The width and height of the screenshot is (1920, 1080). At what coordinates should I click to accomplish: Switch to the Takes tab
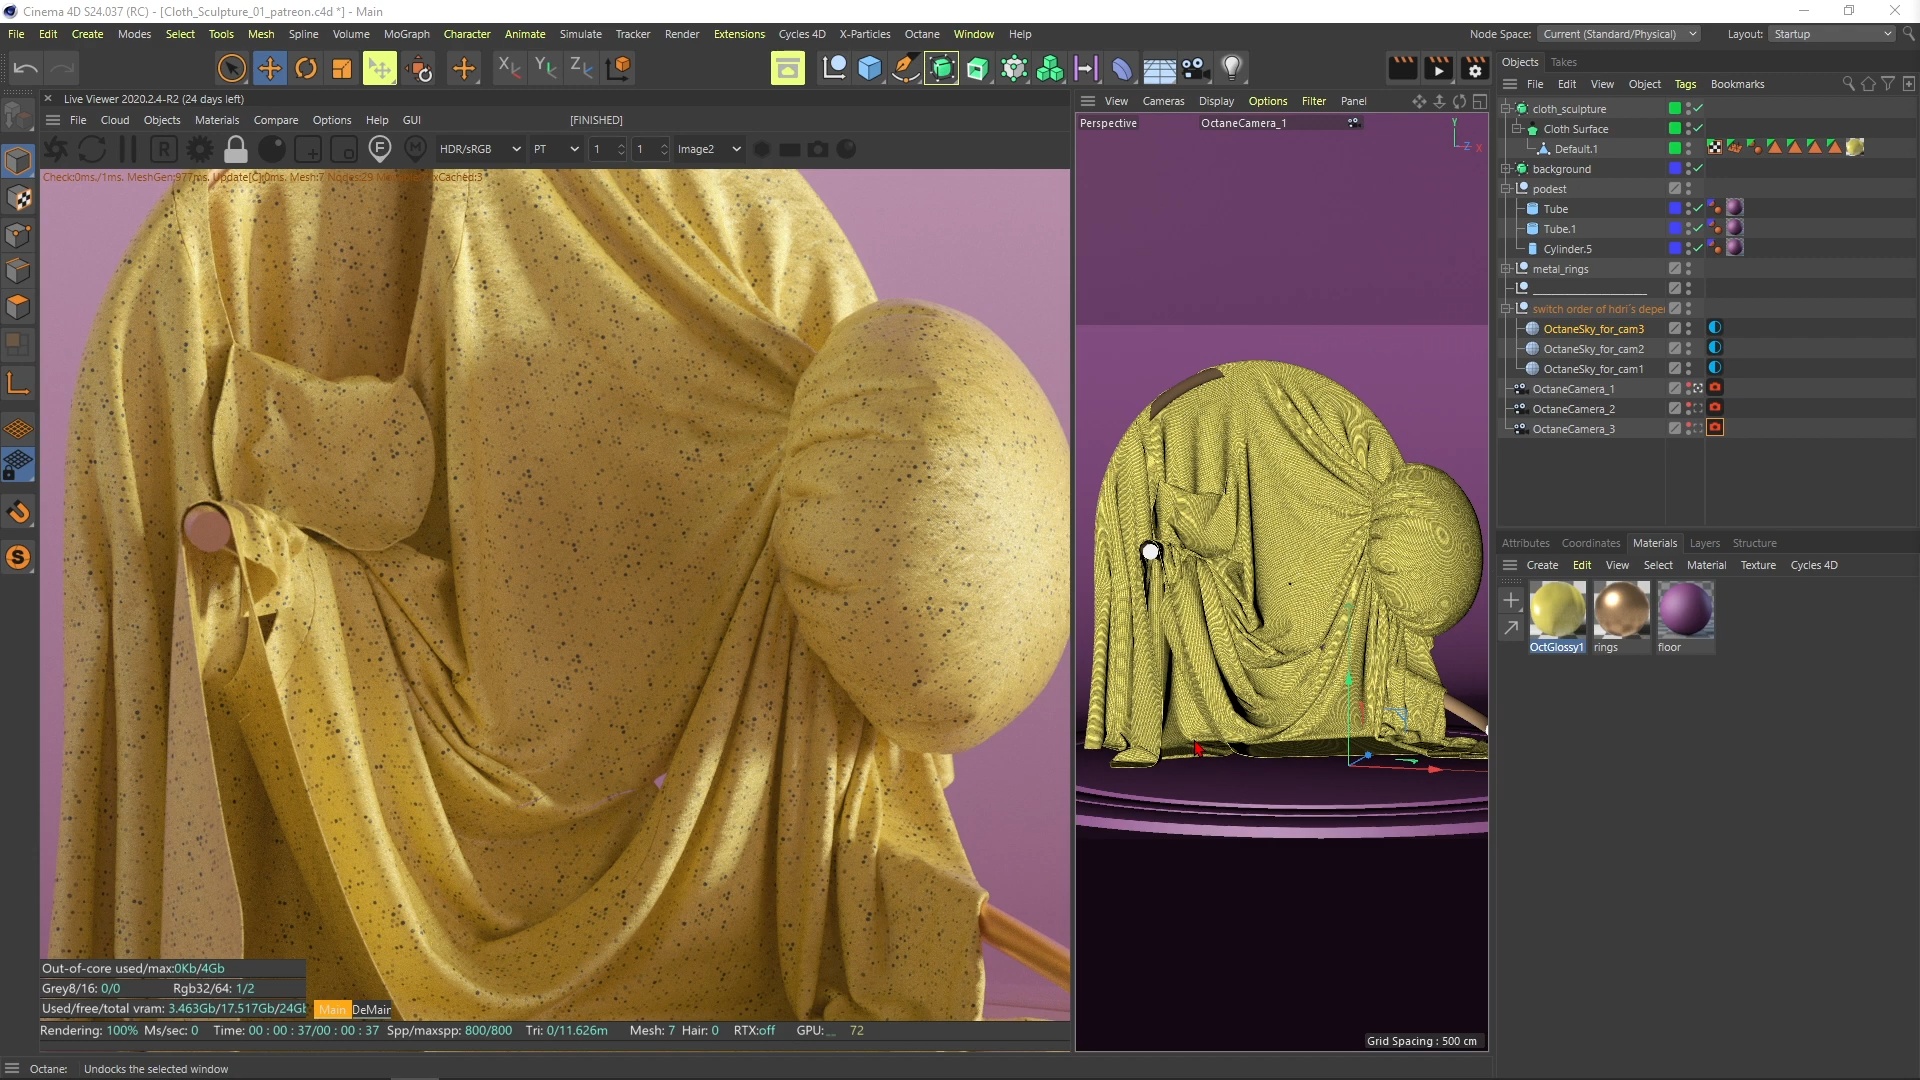1563,62
